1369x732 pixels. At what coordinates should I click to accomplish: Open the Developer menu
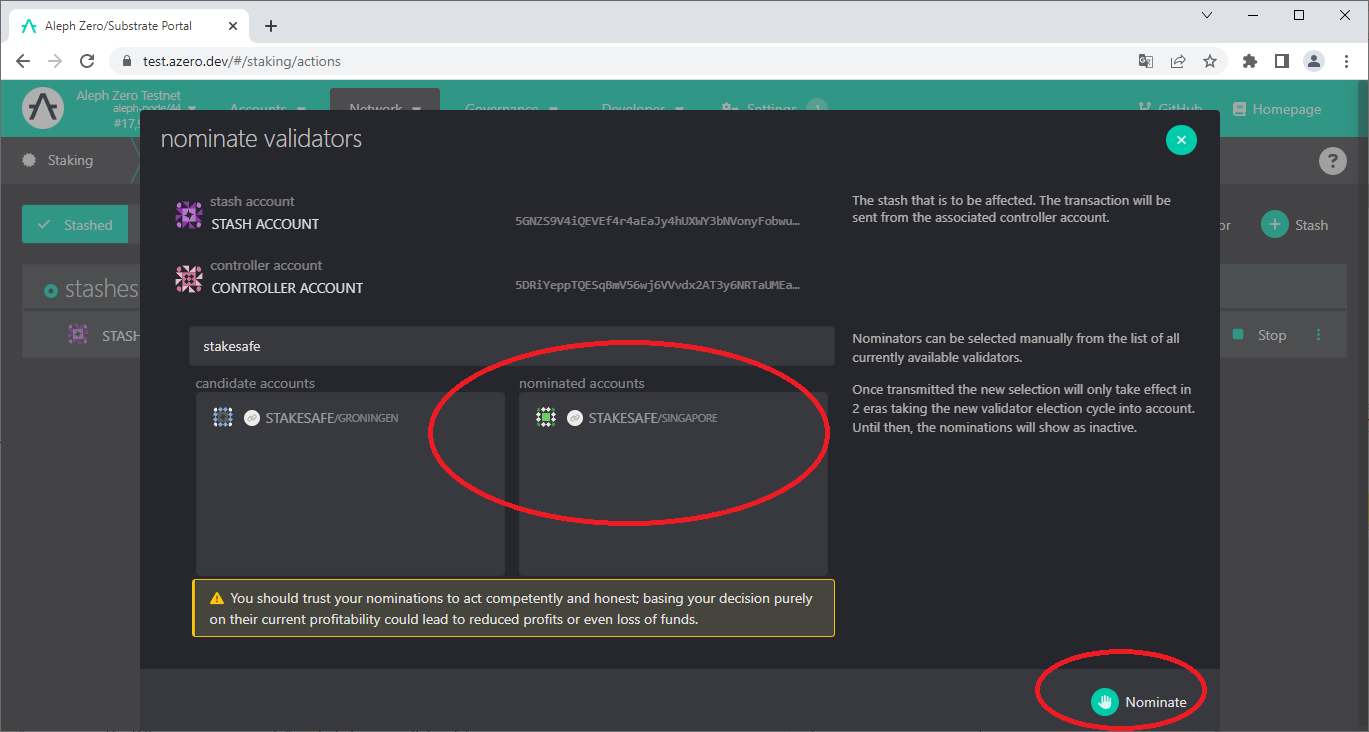point(642,109)
